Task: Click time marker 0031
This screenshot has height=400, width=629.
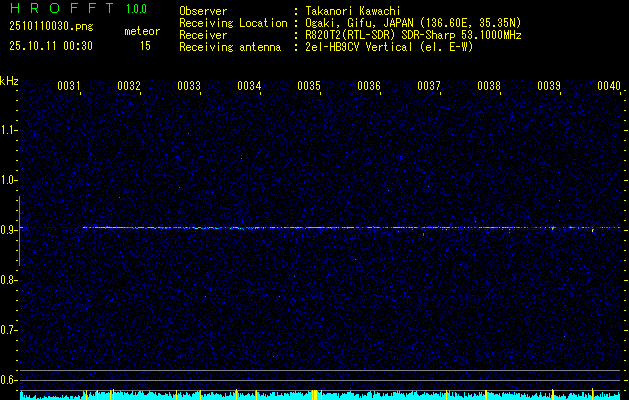Action: pos(69,86)
